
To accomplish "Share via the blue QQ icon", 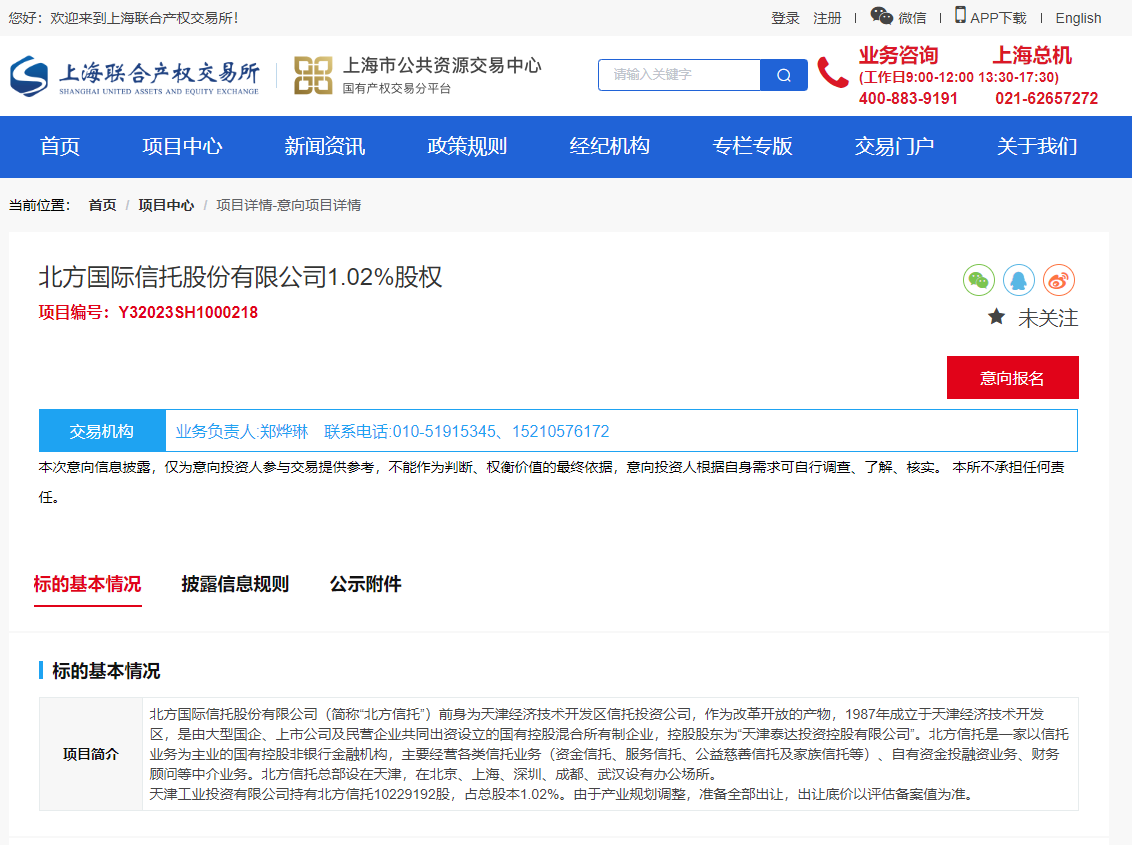I will 1019,280.
